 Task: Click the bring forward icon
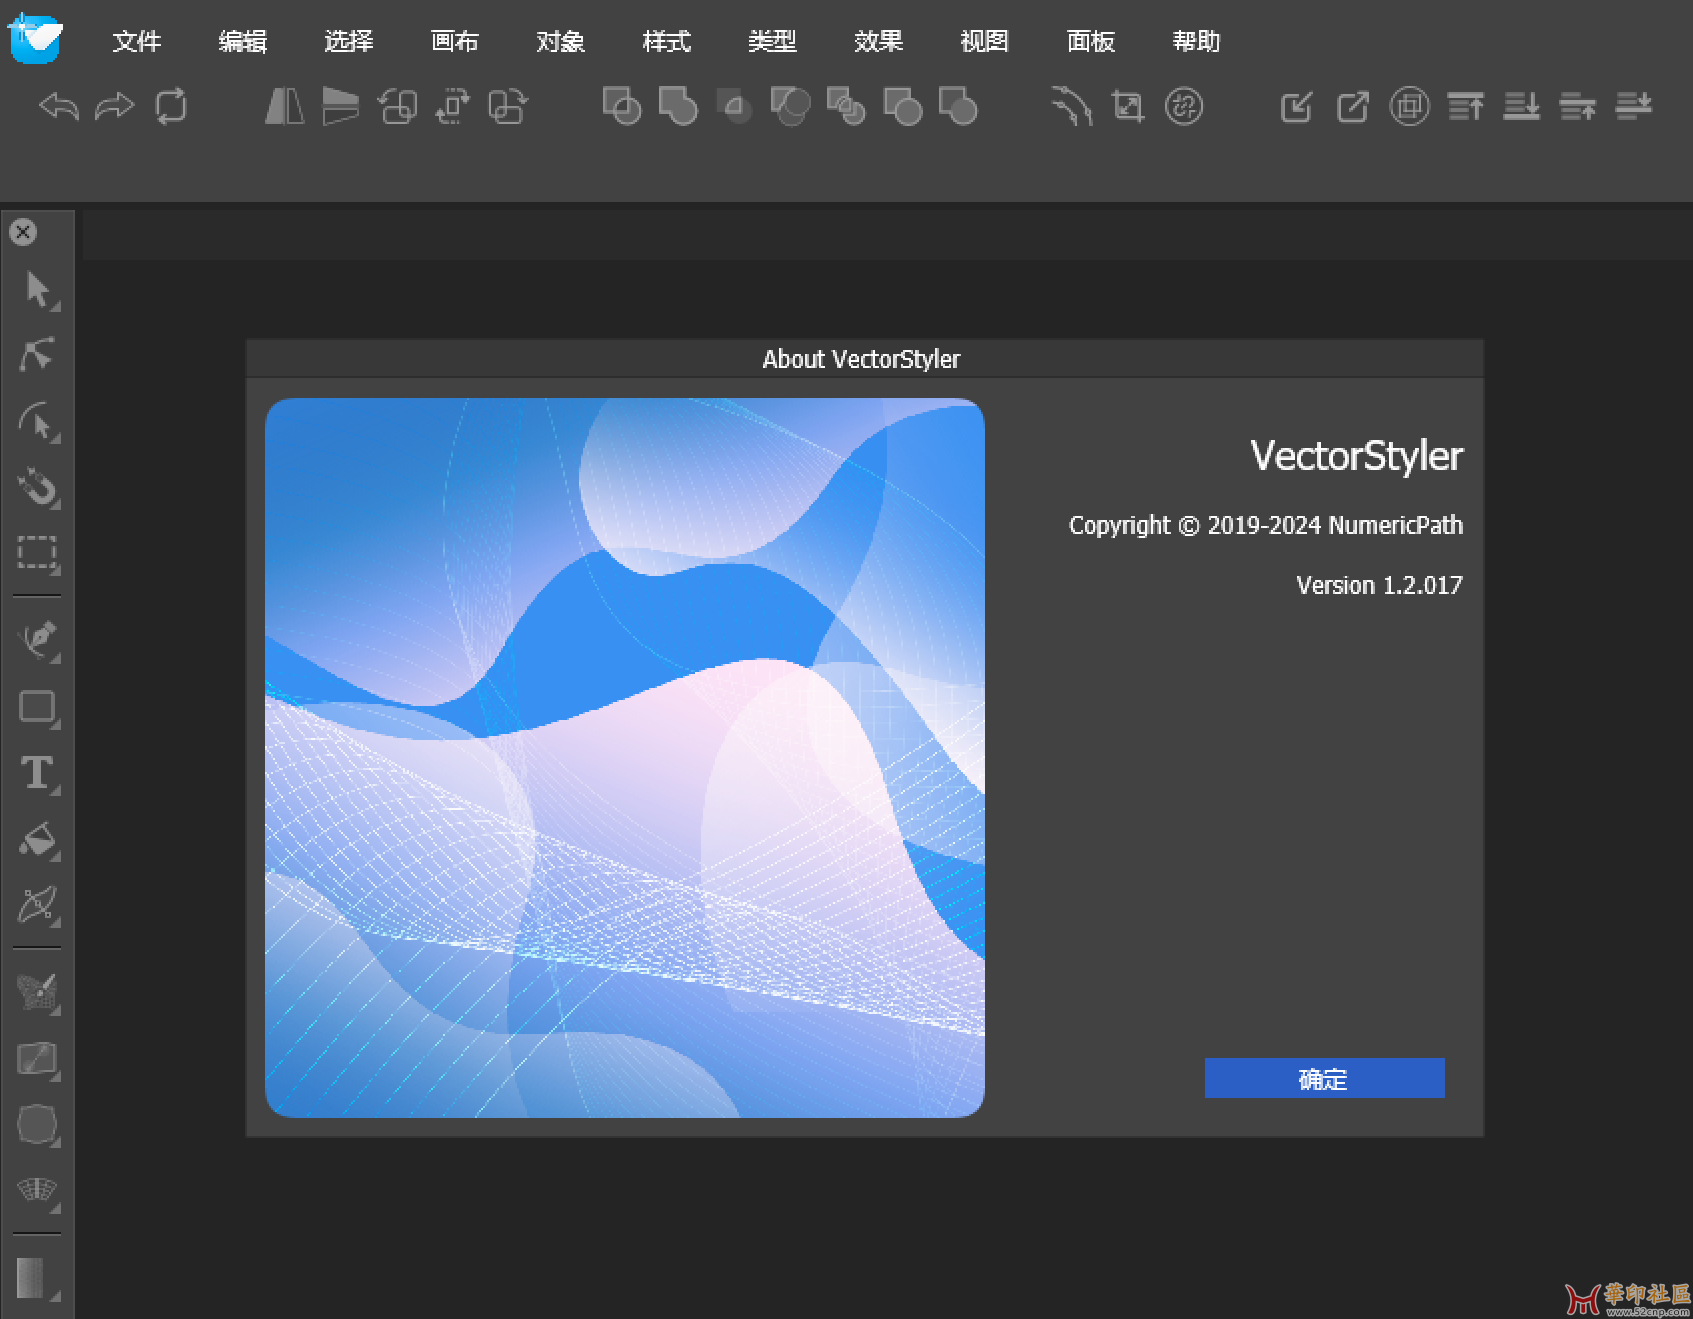(x=1578, y=106)
